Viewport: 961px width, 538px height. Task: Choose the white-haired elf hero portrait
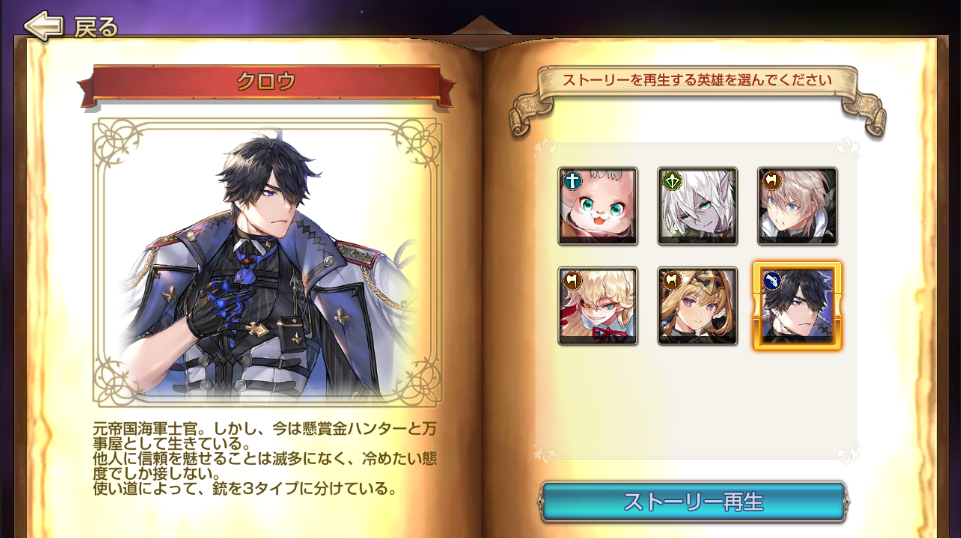pyautogui.click(x=697, y=206)
